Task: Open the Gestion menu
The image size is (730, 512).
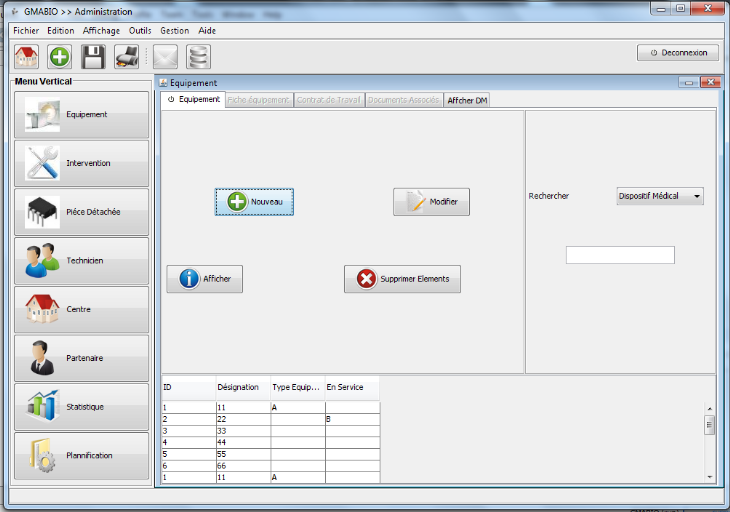Action: pyautogui.click(x=175, y=31)
